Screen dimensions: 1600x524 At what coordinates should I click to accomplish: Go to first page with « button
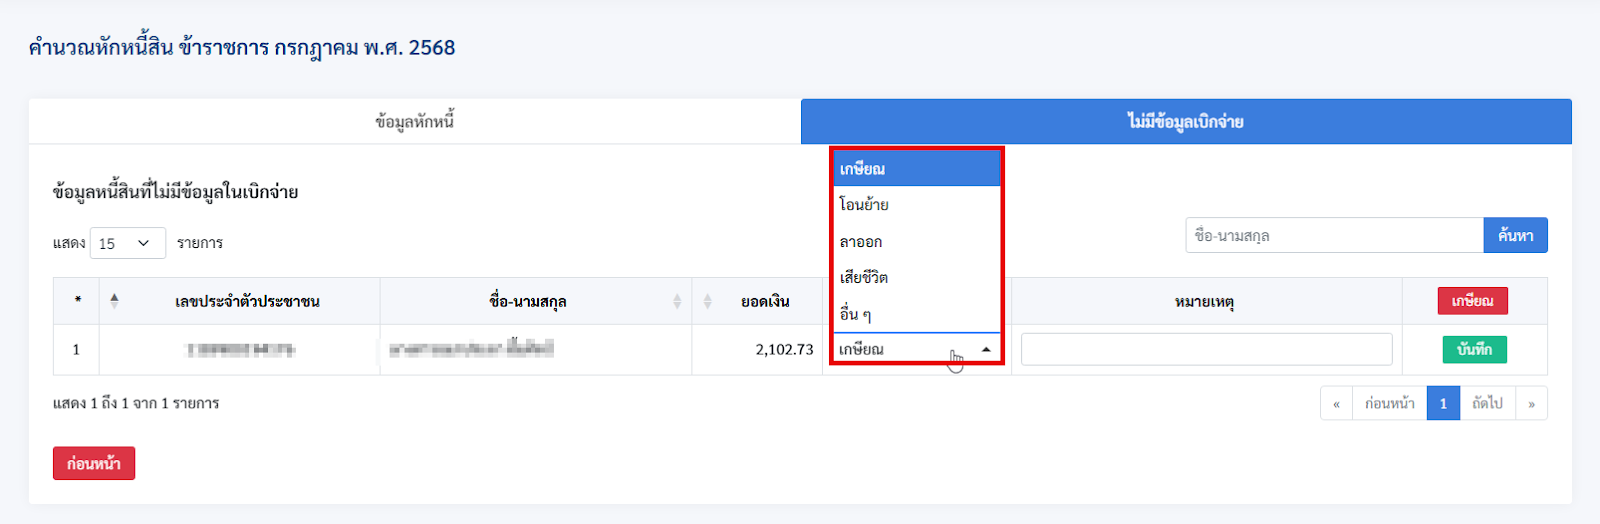pyautogui.click(x=1336, y=404)
